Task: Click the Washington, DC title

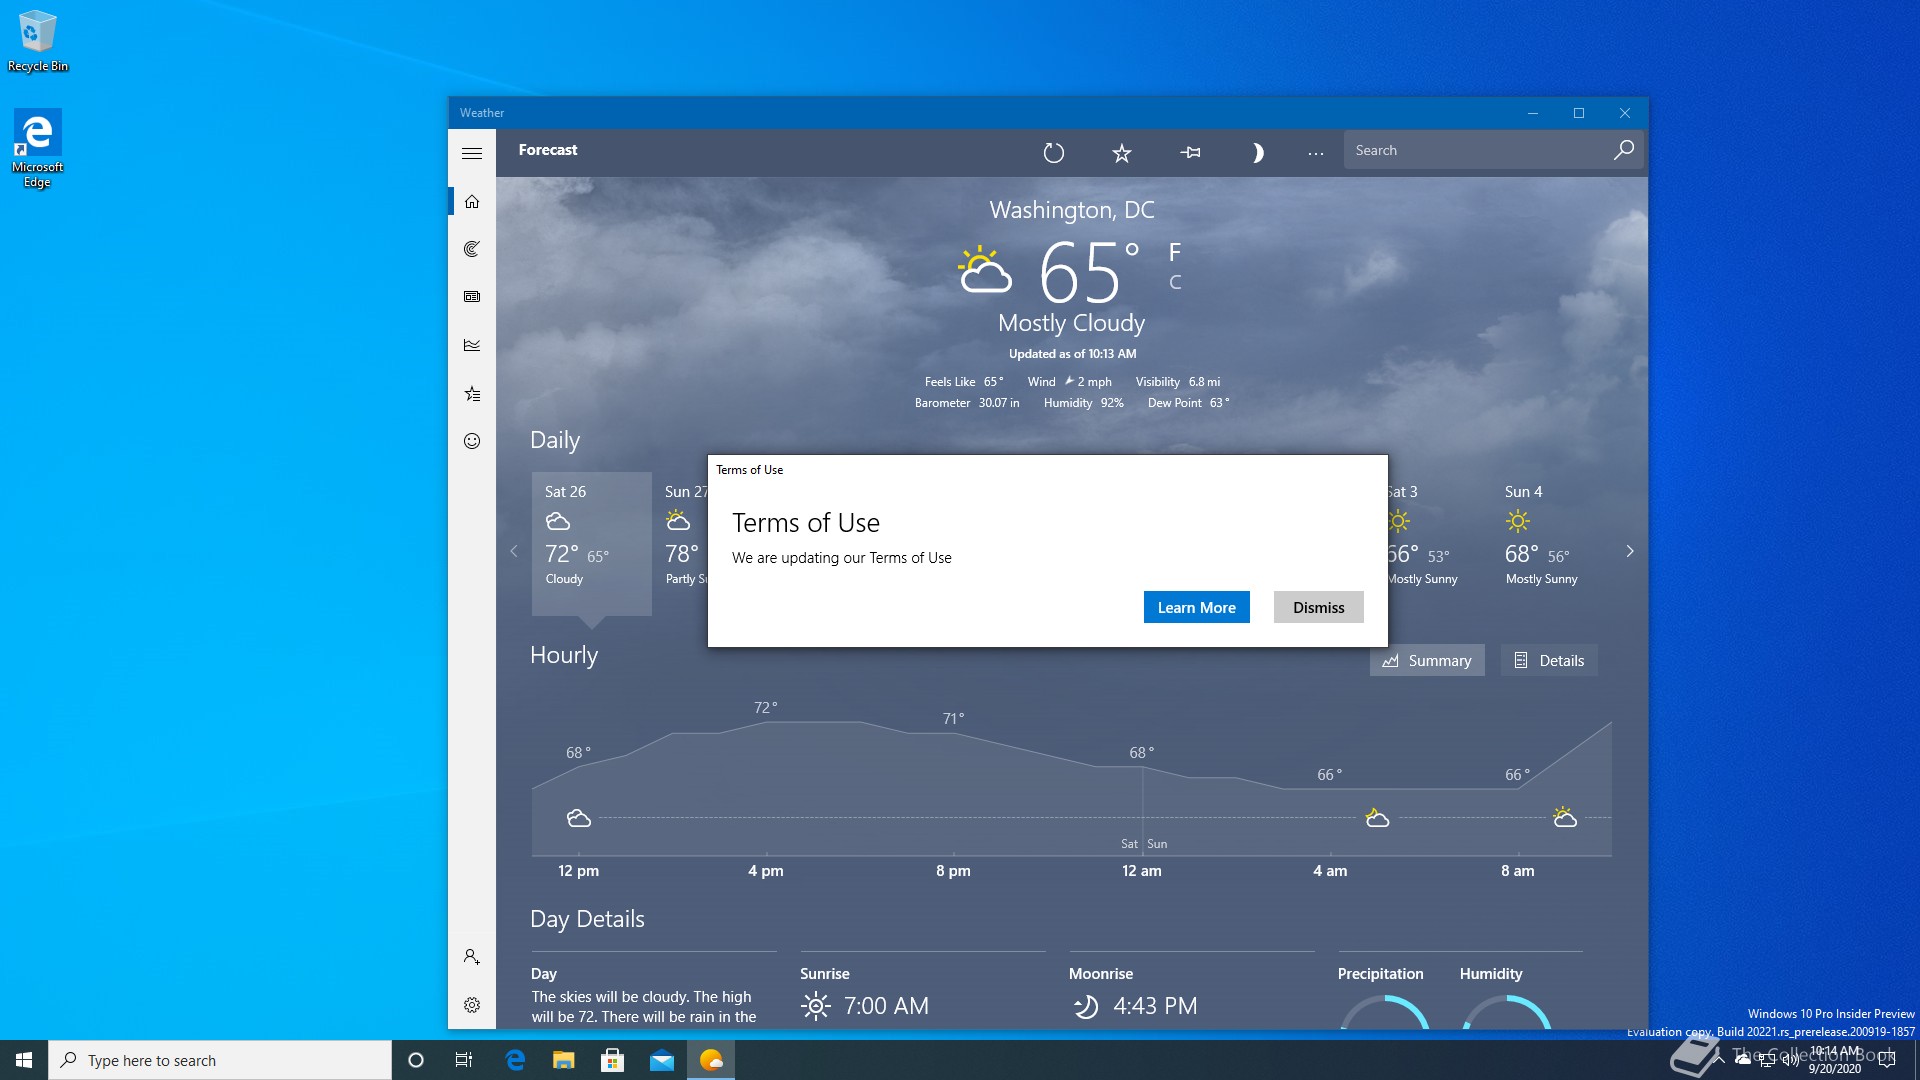Action: click(1071, 210)
